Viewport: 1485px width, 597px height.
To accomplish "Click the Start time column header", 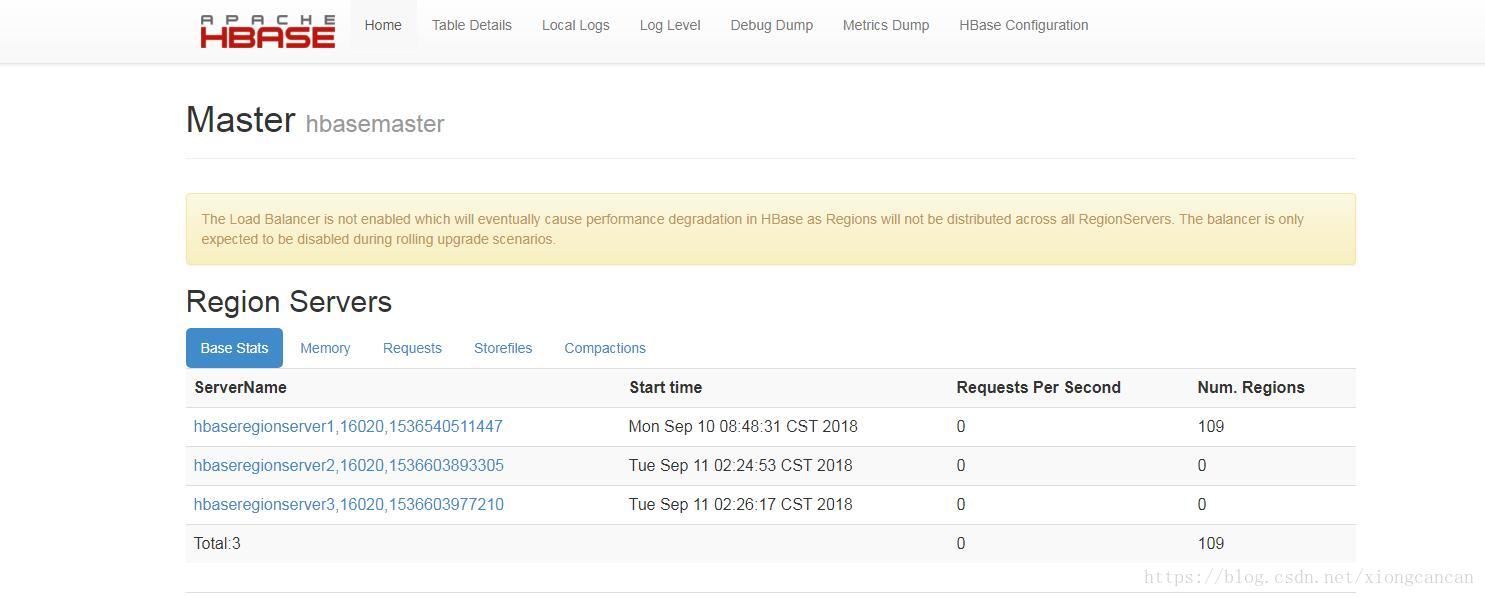I will [666, 387].
